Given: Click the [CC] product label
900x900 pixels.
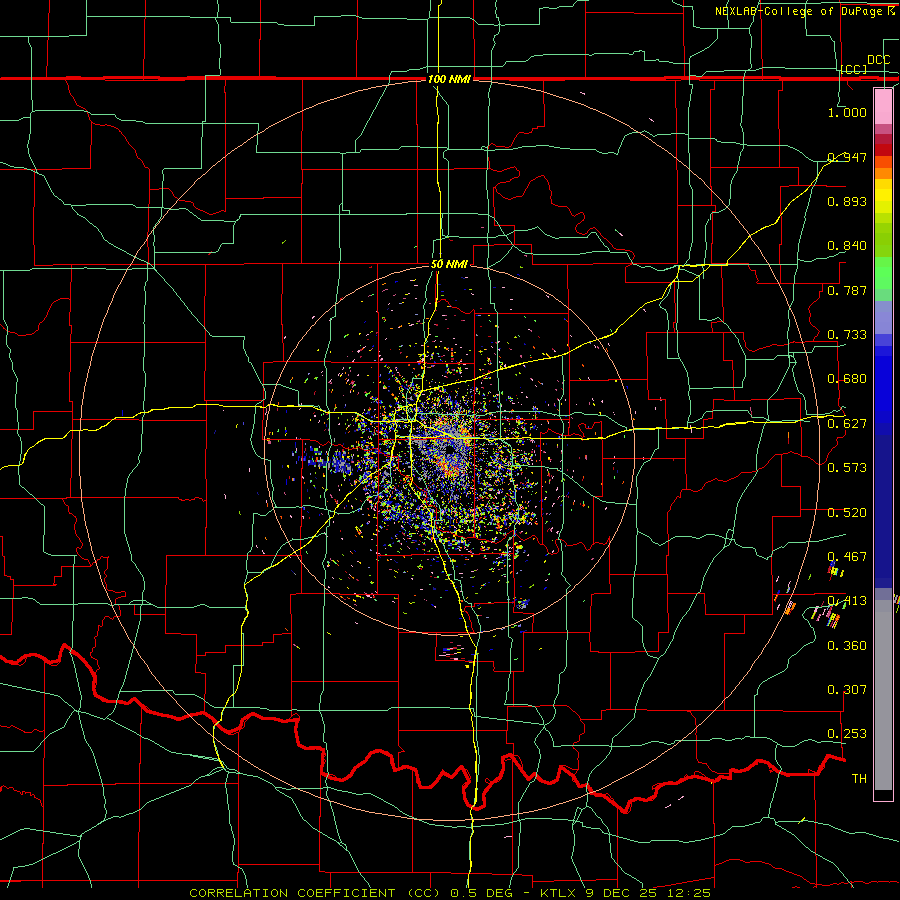Looking at the screenshot, I should tap(854, 69).
